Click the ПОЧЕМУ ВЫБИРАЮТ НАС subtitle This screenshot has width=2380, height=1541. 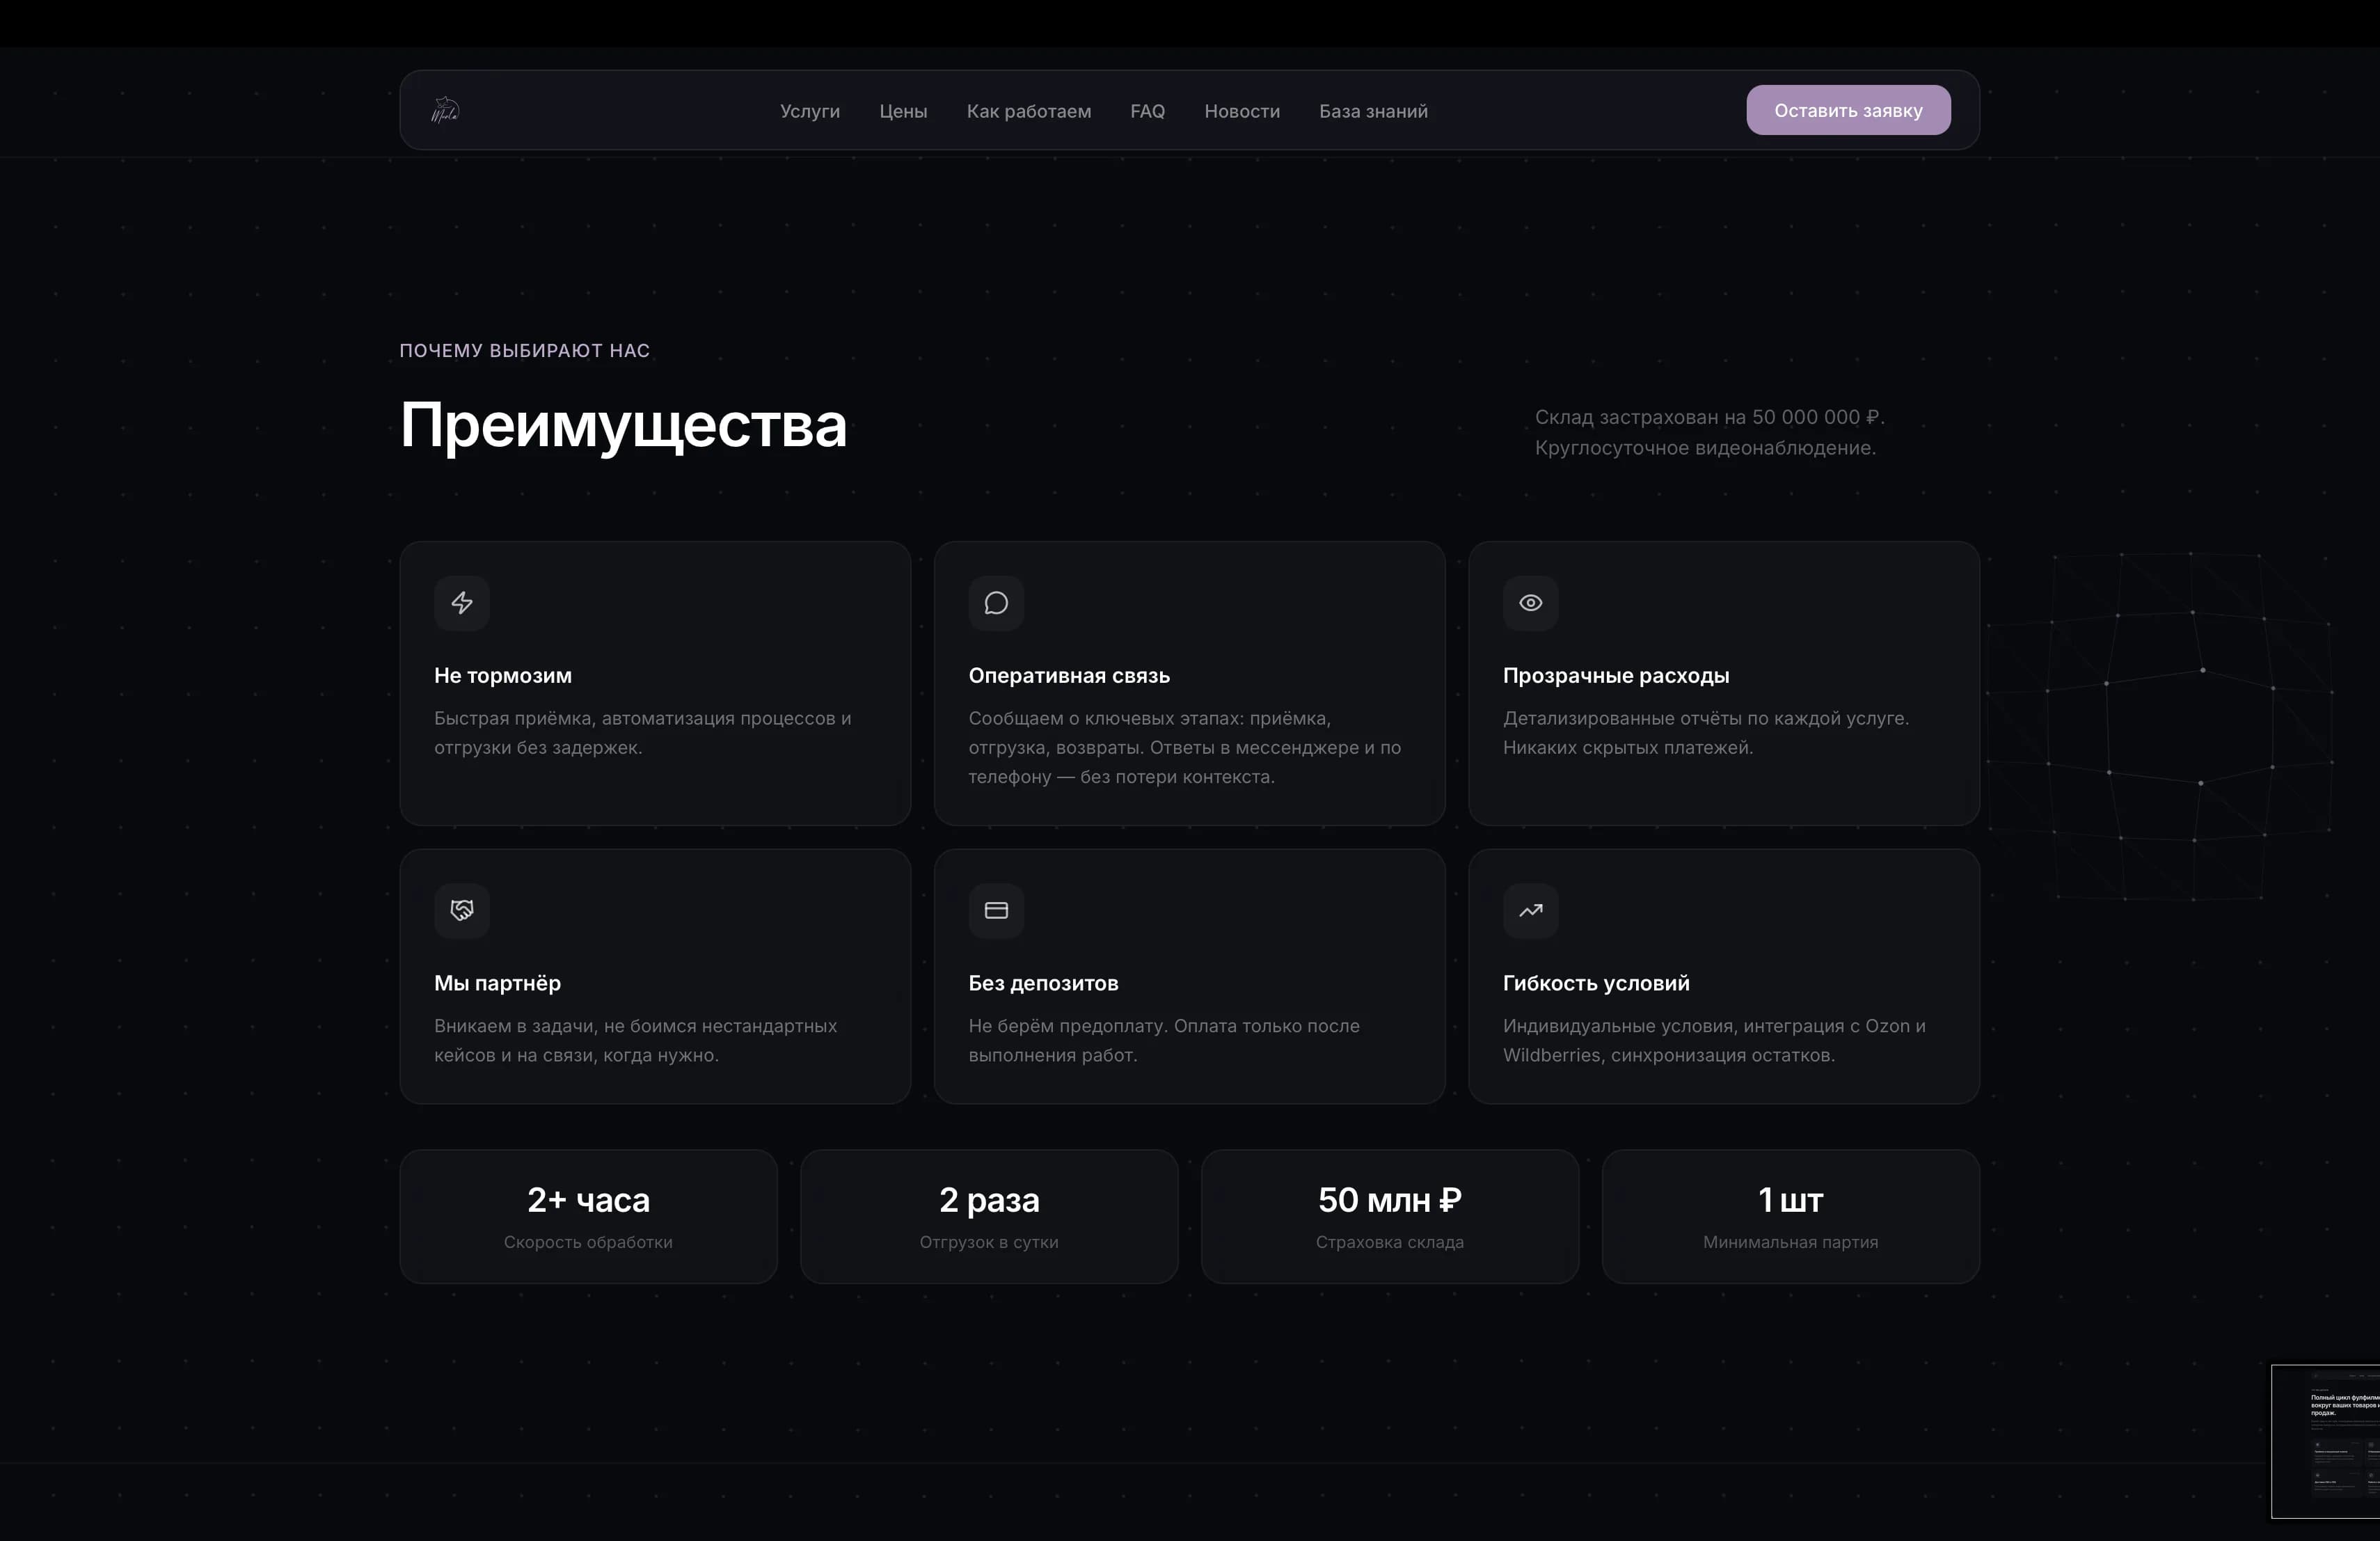[525, 351]
